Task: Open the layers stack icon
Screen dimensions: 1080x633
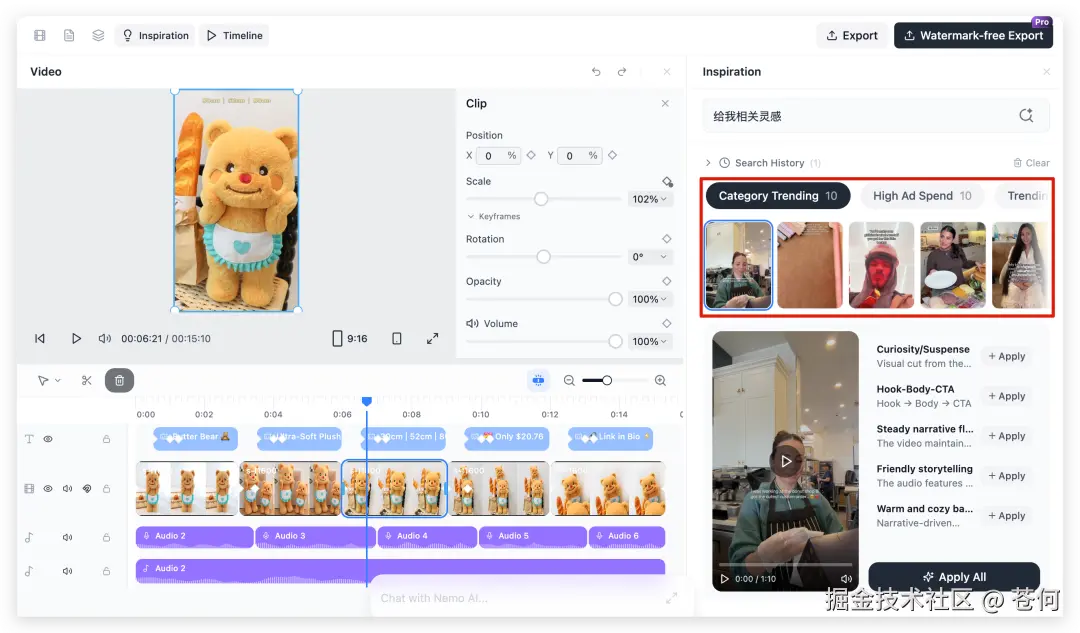Action: point(98,35)
